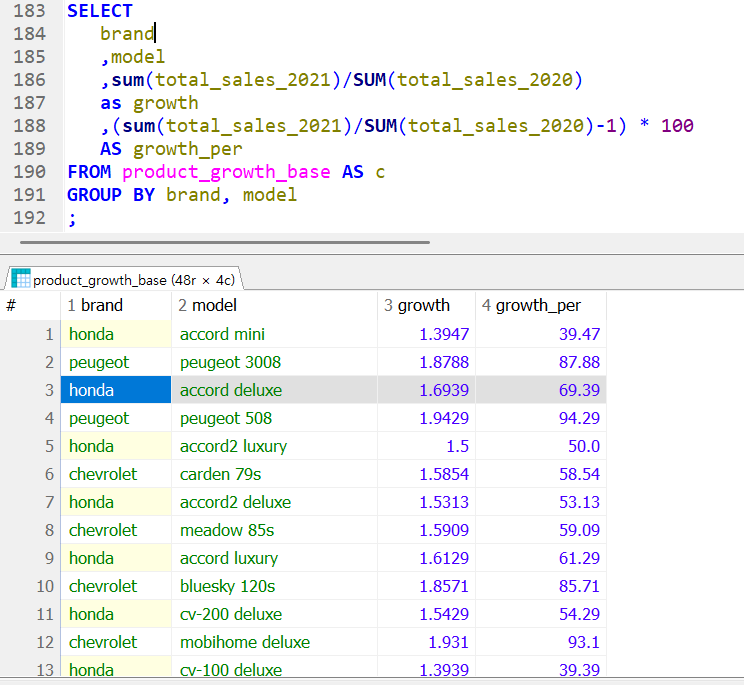The width and height of the screenshot is (744, 685).
Task: Select cell 'accord mini' in row 1
Action: coord(274,334)
